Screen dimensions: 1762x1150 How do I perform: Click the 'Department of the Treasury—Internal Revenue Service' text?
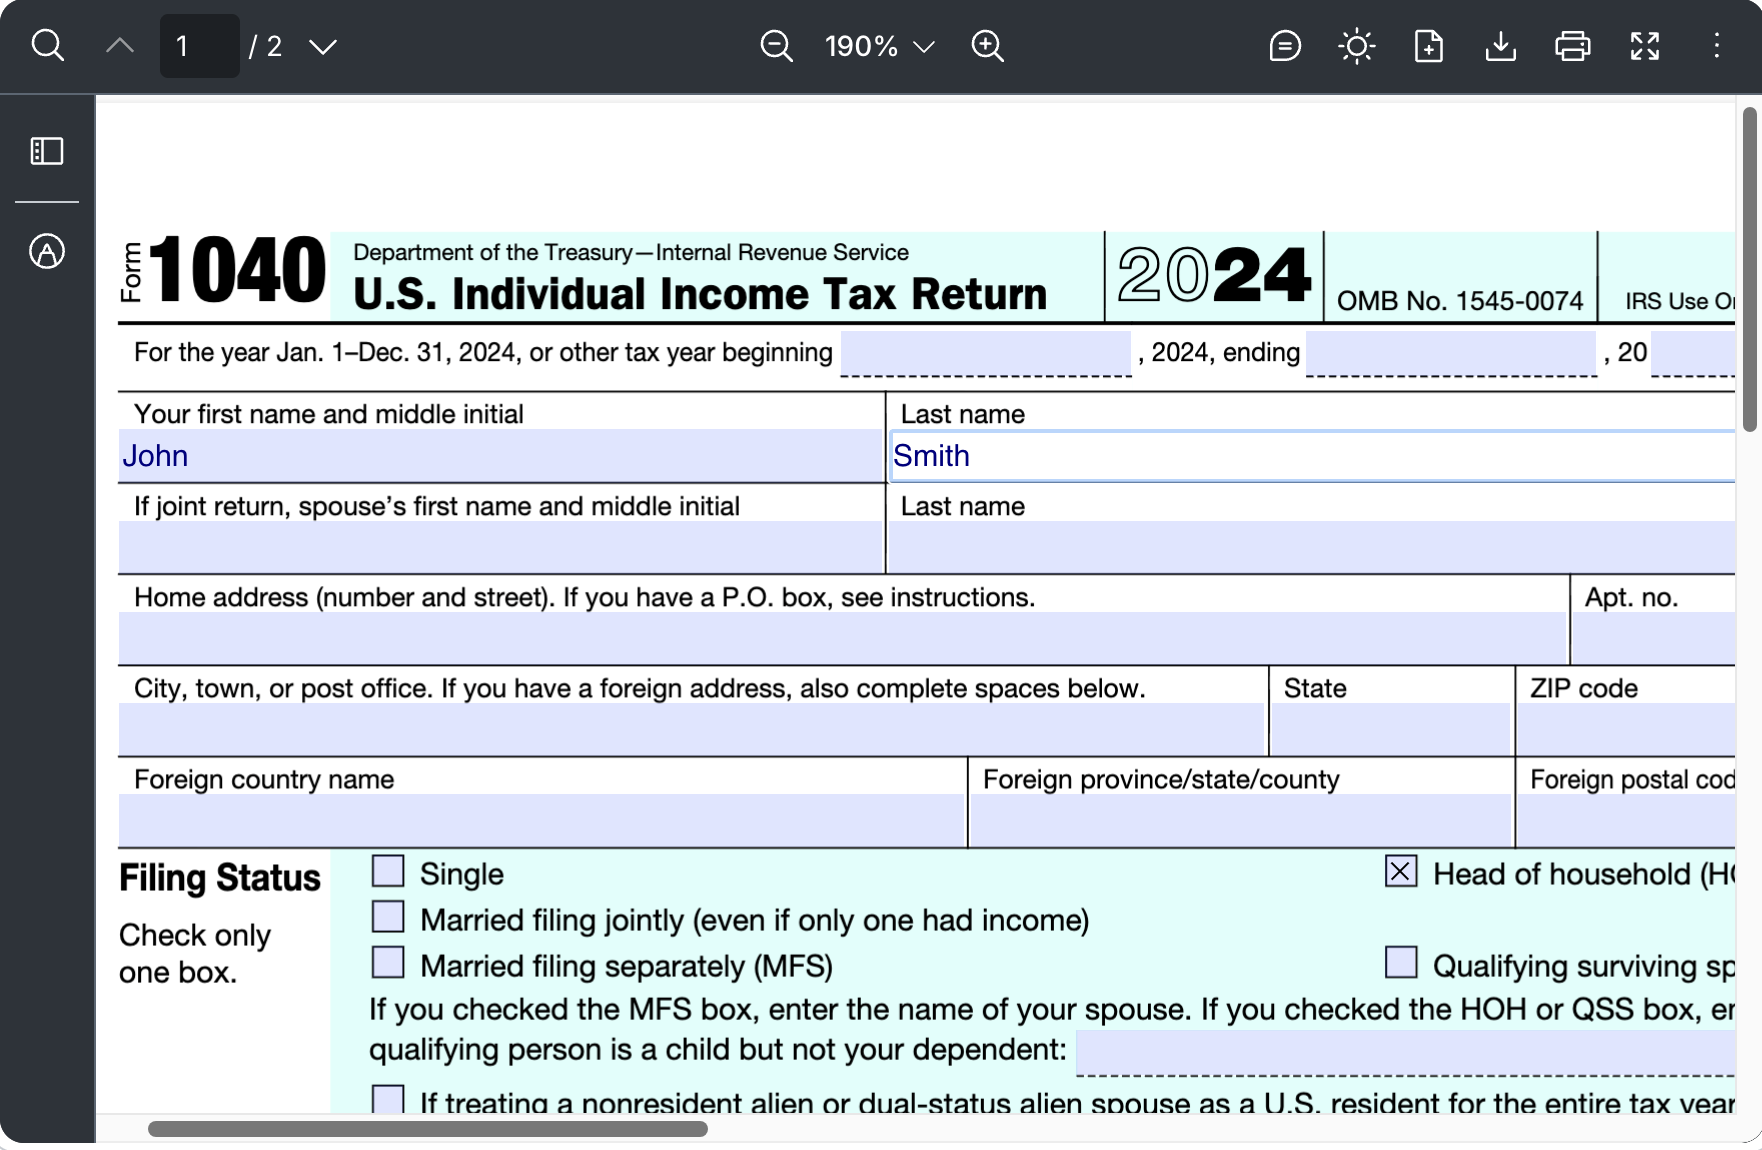coord(631,252)
